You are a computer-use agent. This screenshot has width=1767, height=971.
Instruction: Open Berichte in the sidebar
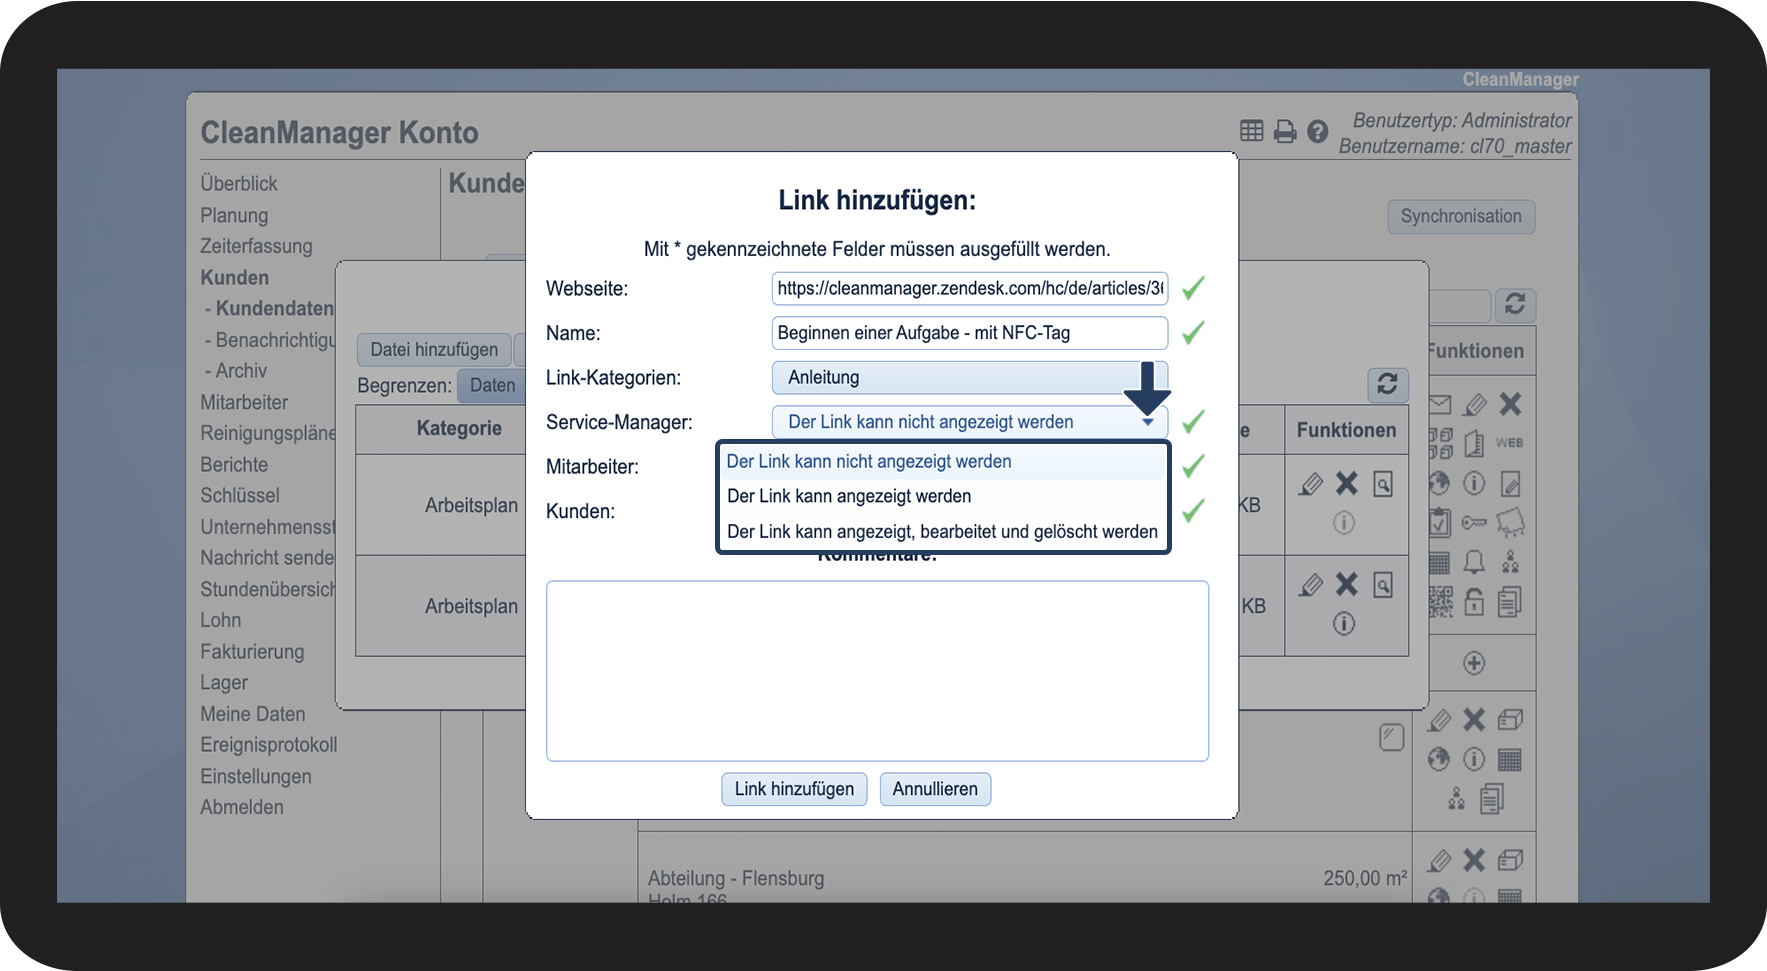[234, 464]
